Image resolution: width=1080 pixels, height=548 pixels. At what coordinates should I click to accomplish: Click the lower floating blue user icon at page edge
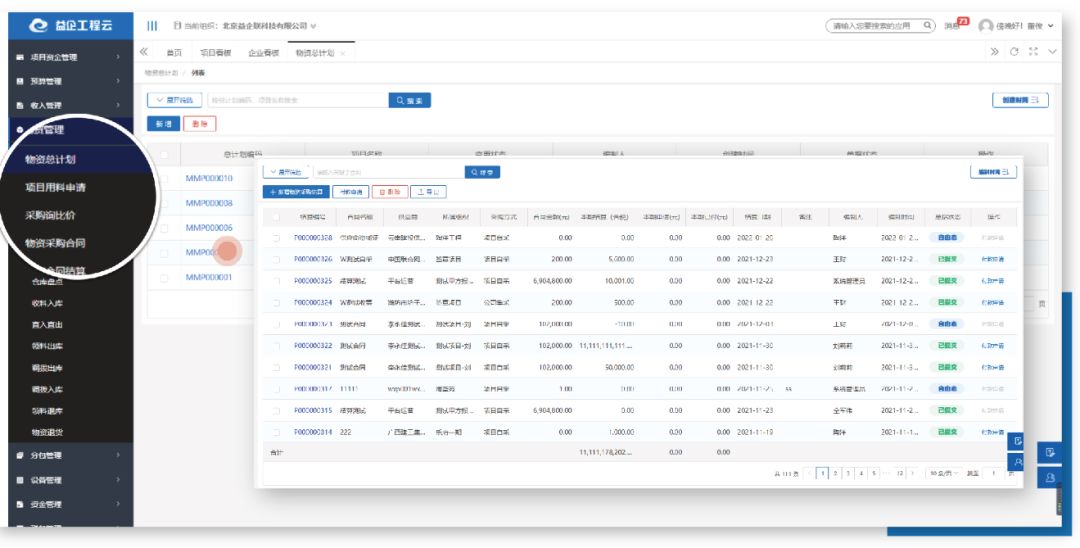click(x=1050, y=476)
